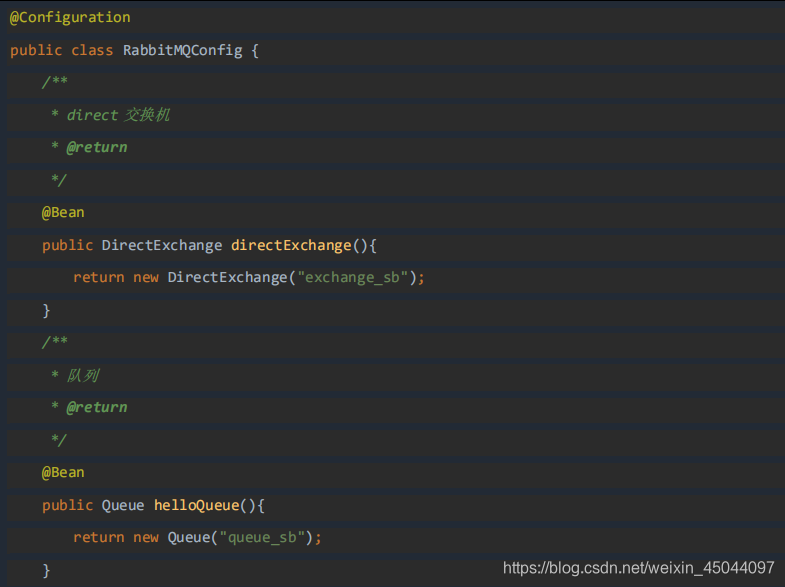Click the @return tag in the 队列 comment
Screen dimensions: 785x587
pyautogui.click(x=97, y=407)
